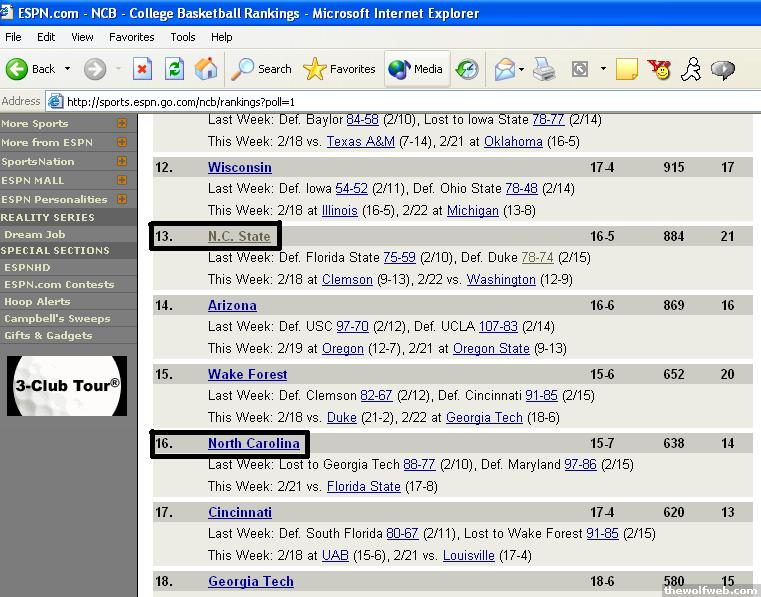Open the Tools menu
The image size is (761, 597).
pyautogui.click(x=183, y=37)
